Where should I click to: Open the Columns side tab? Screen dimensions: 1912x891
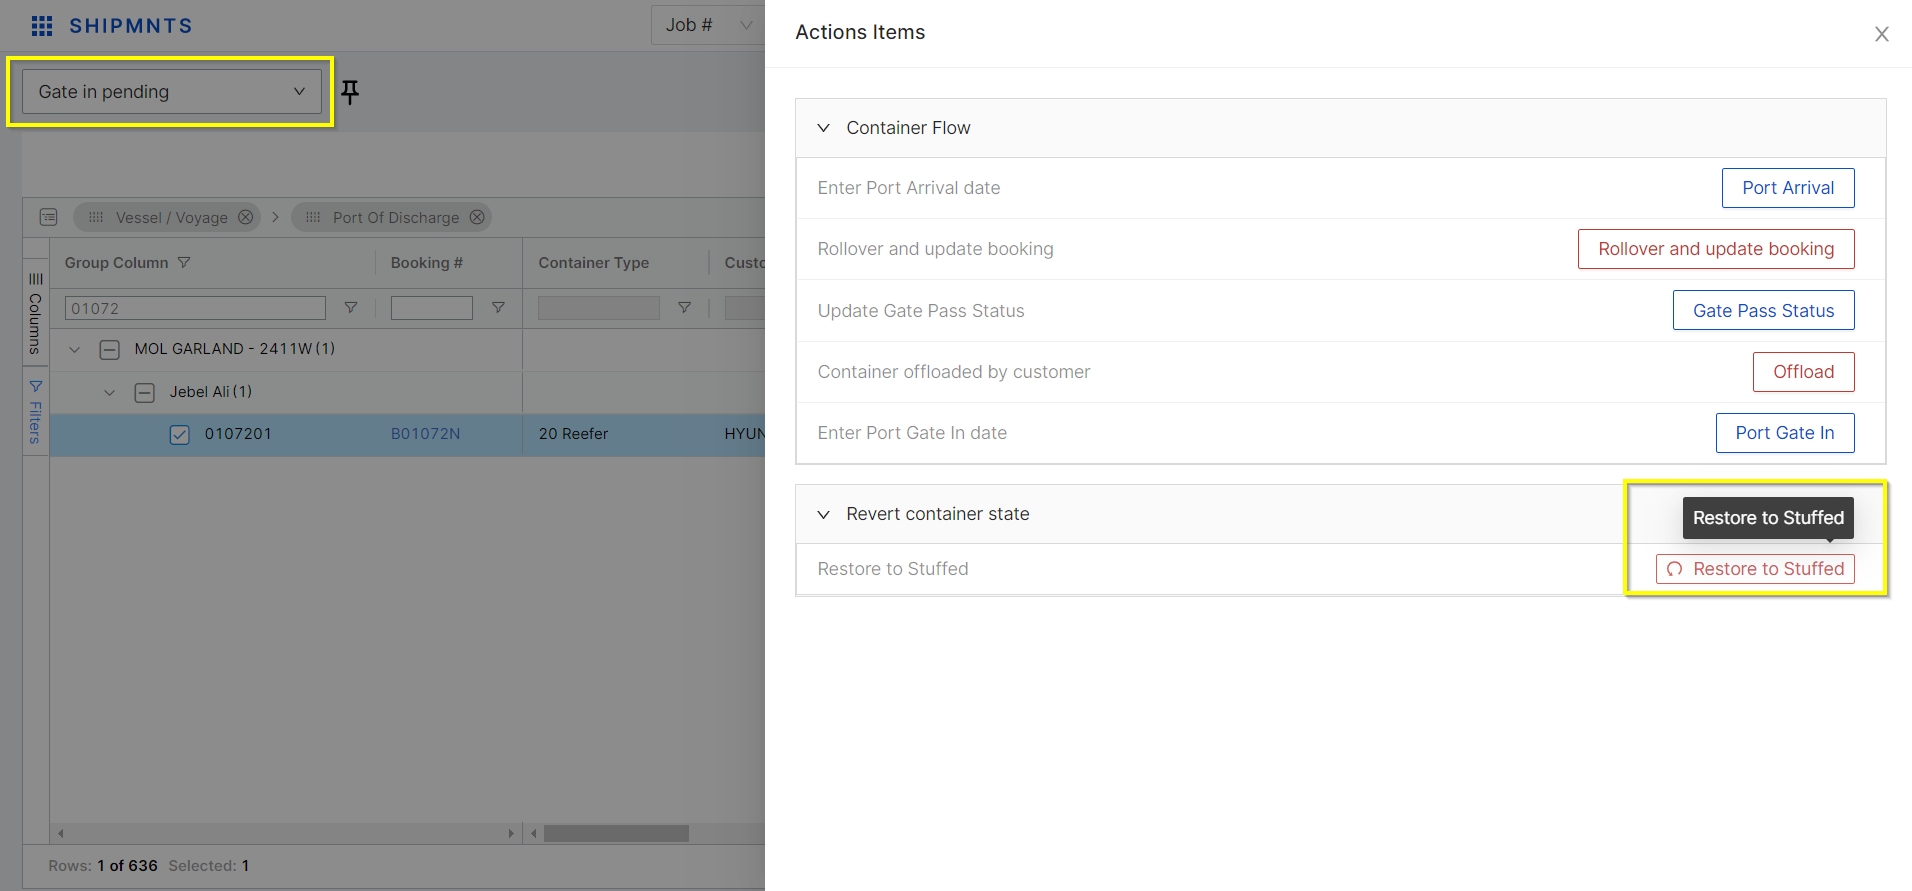pos(35,312)
